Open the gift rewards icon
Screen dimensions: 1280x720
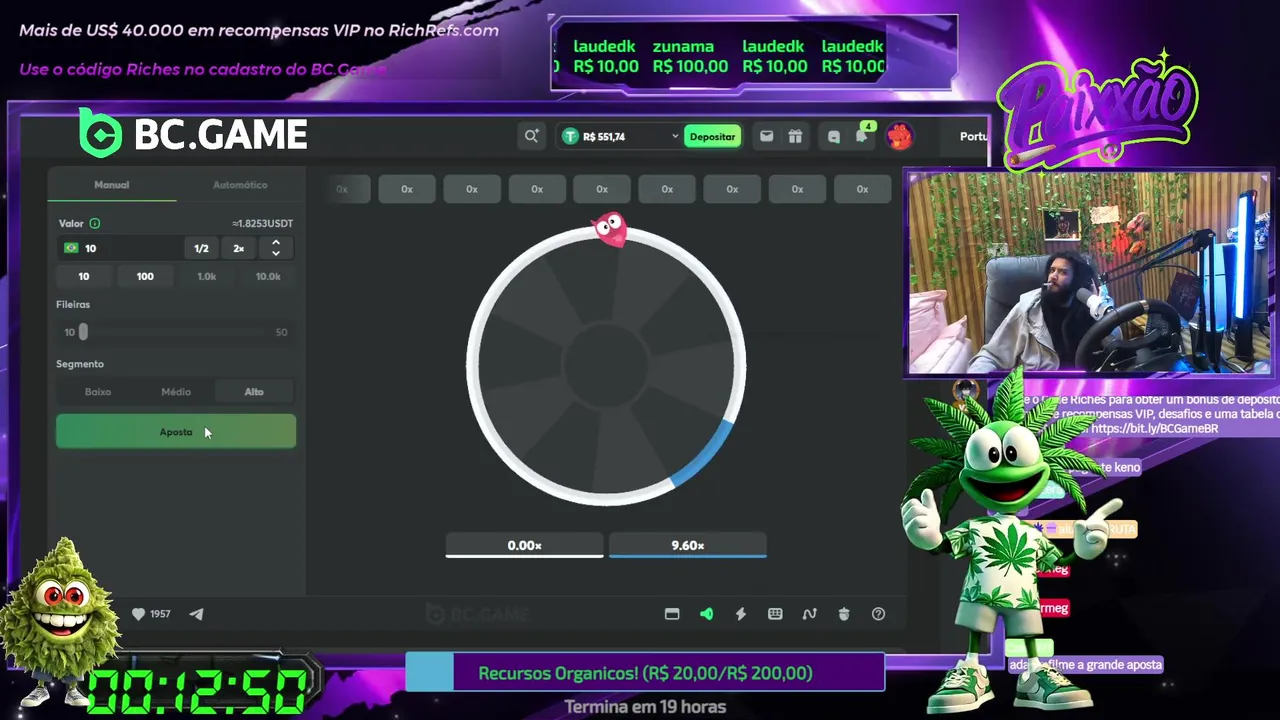pyautogui.click(x=795, y=136)
